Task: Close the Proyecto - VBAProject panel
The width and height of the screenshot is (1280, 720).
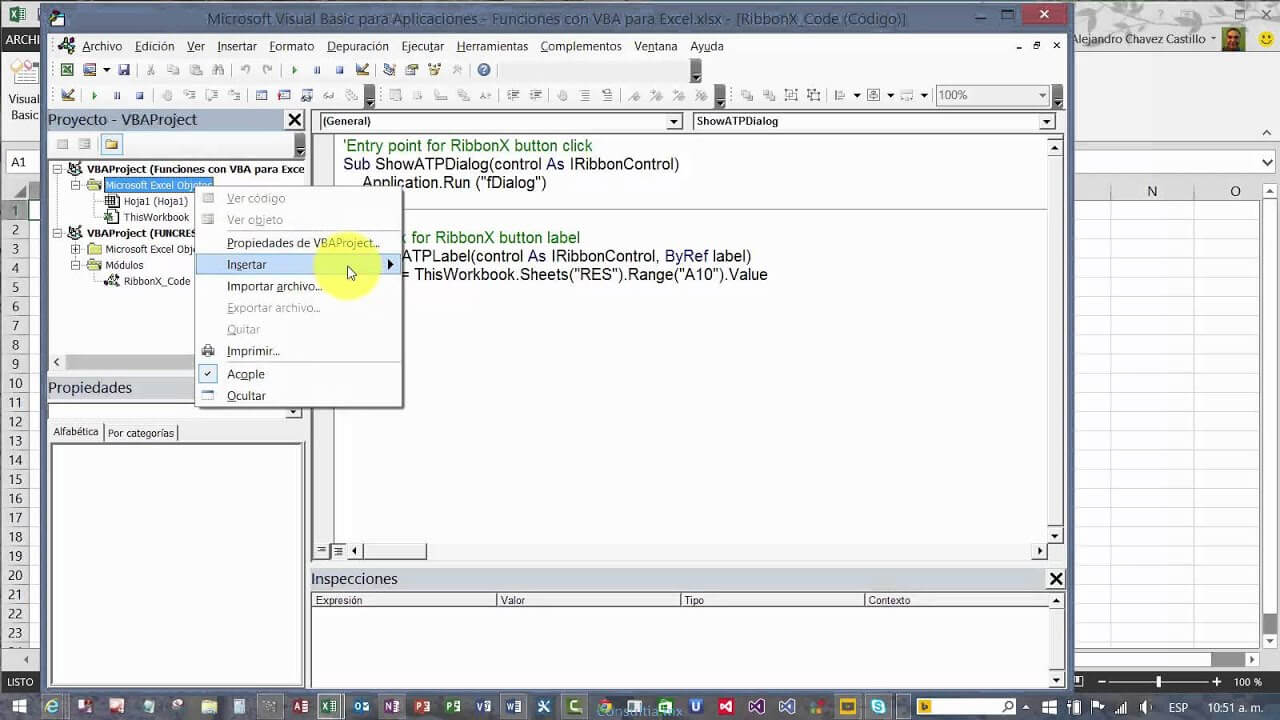Action: coord(295,120)
